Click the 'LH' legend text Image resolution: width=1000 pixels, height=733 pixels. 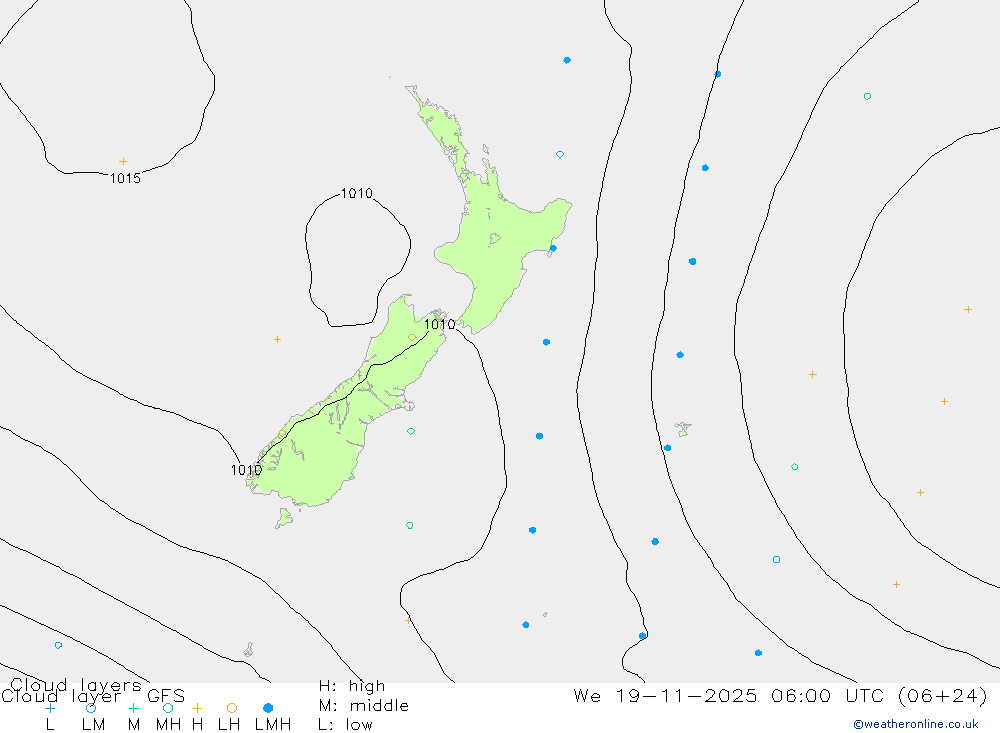tap(229, 725)
